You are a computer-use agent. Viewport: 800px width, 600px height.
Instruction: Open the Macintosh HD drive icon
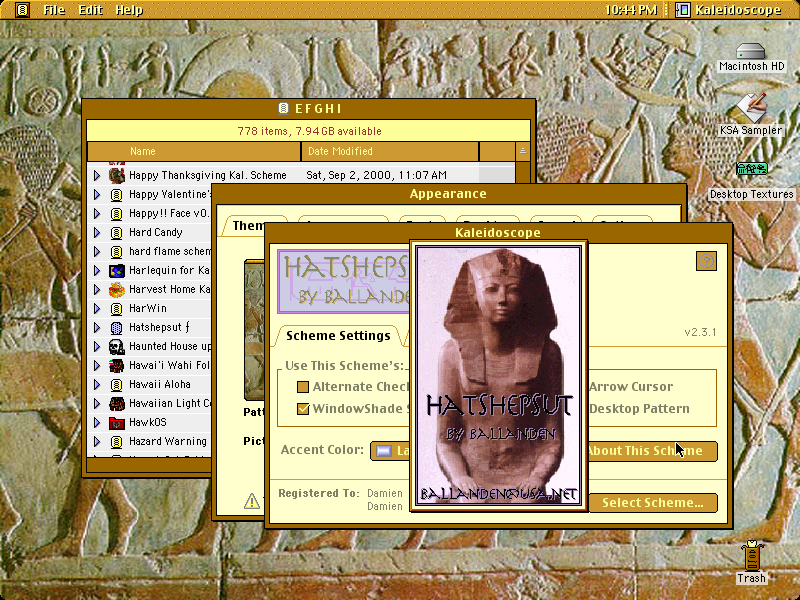[x=751, y=52]
